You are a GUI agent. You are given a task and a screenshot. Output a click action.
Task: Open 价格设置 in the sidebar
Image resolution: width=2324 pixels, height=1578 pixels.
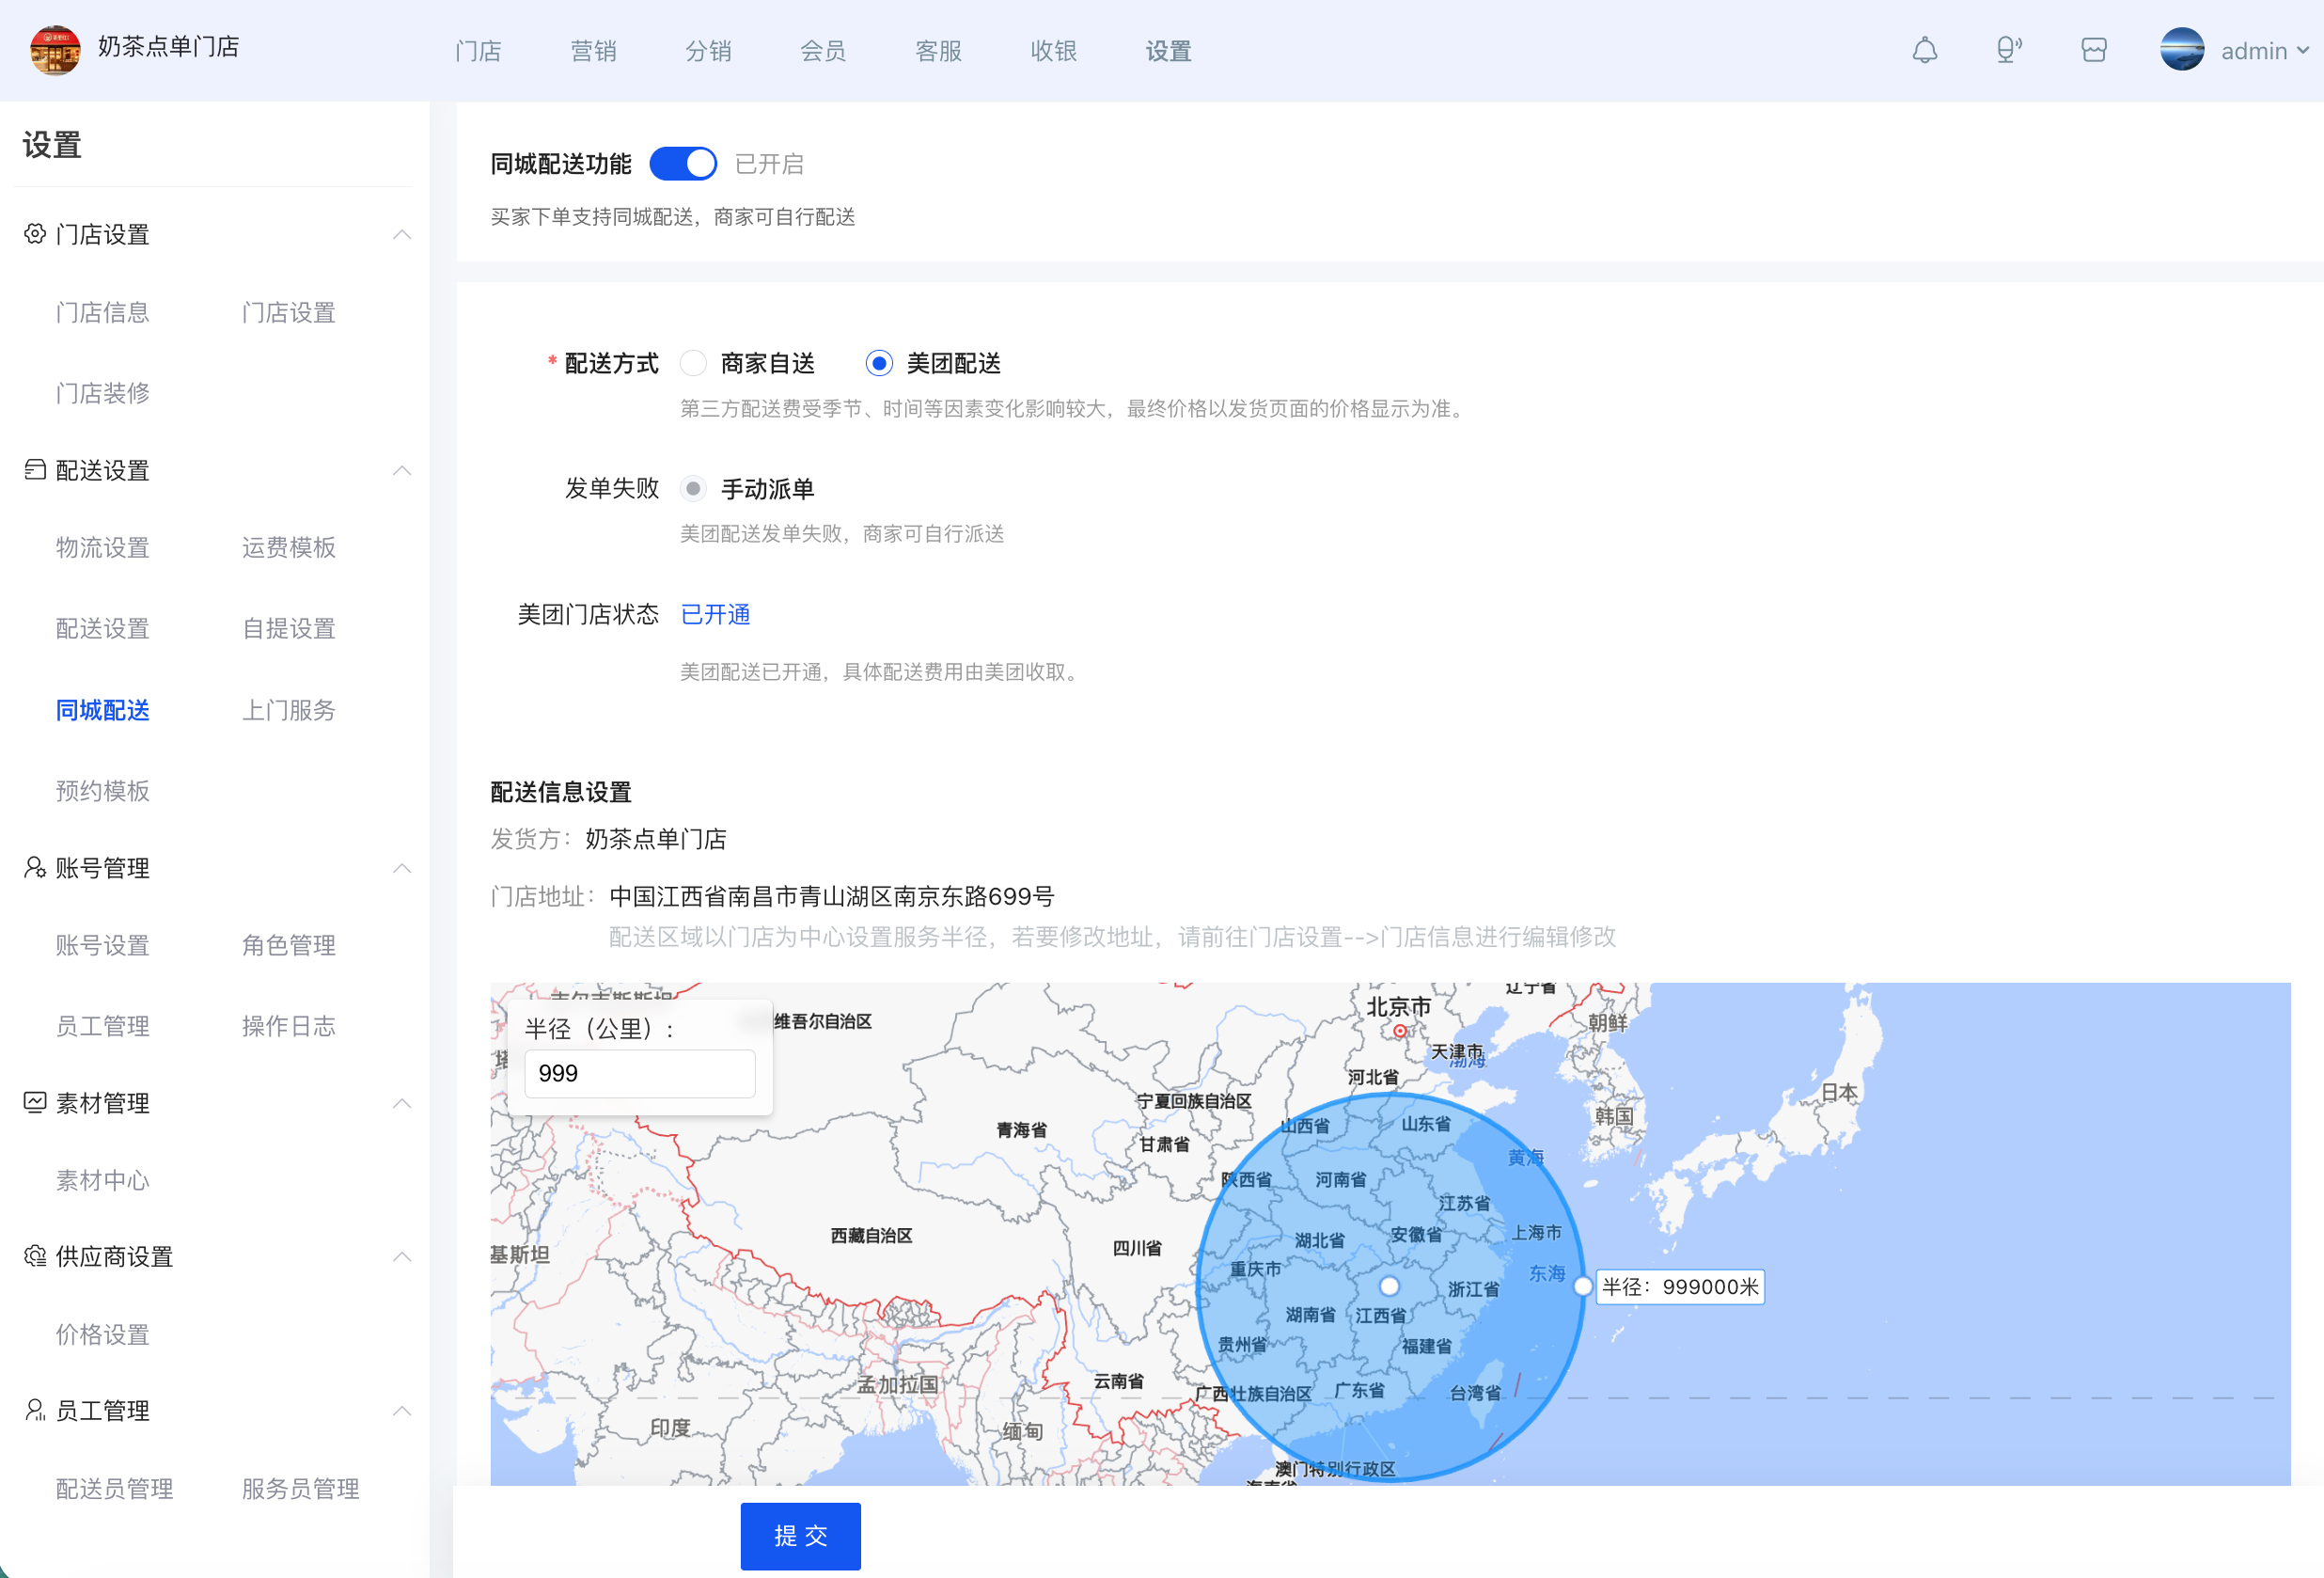tap(102, 1334)
